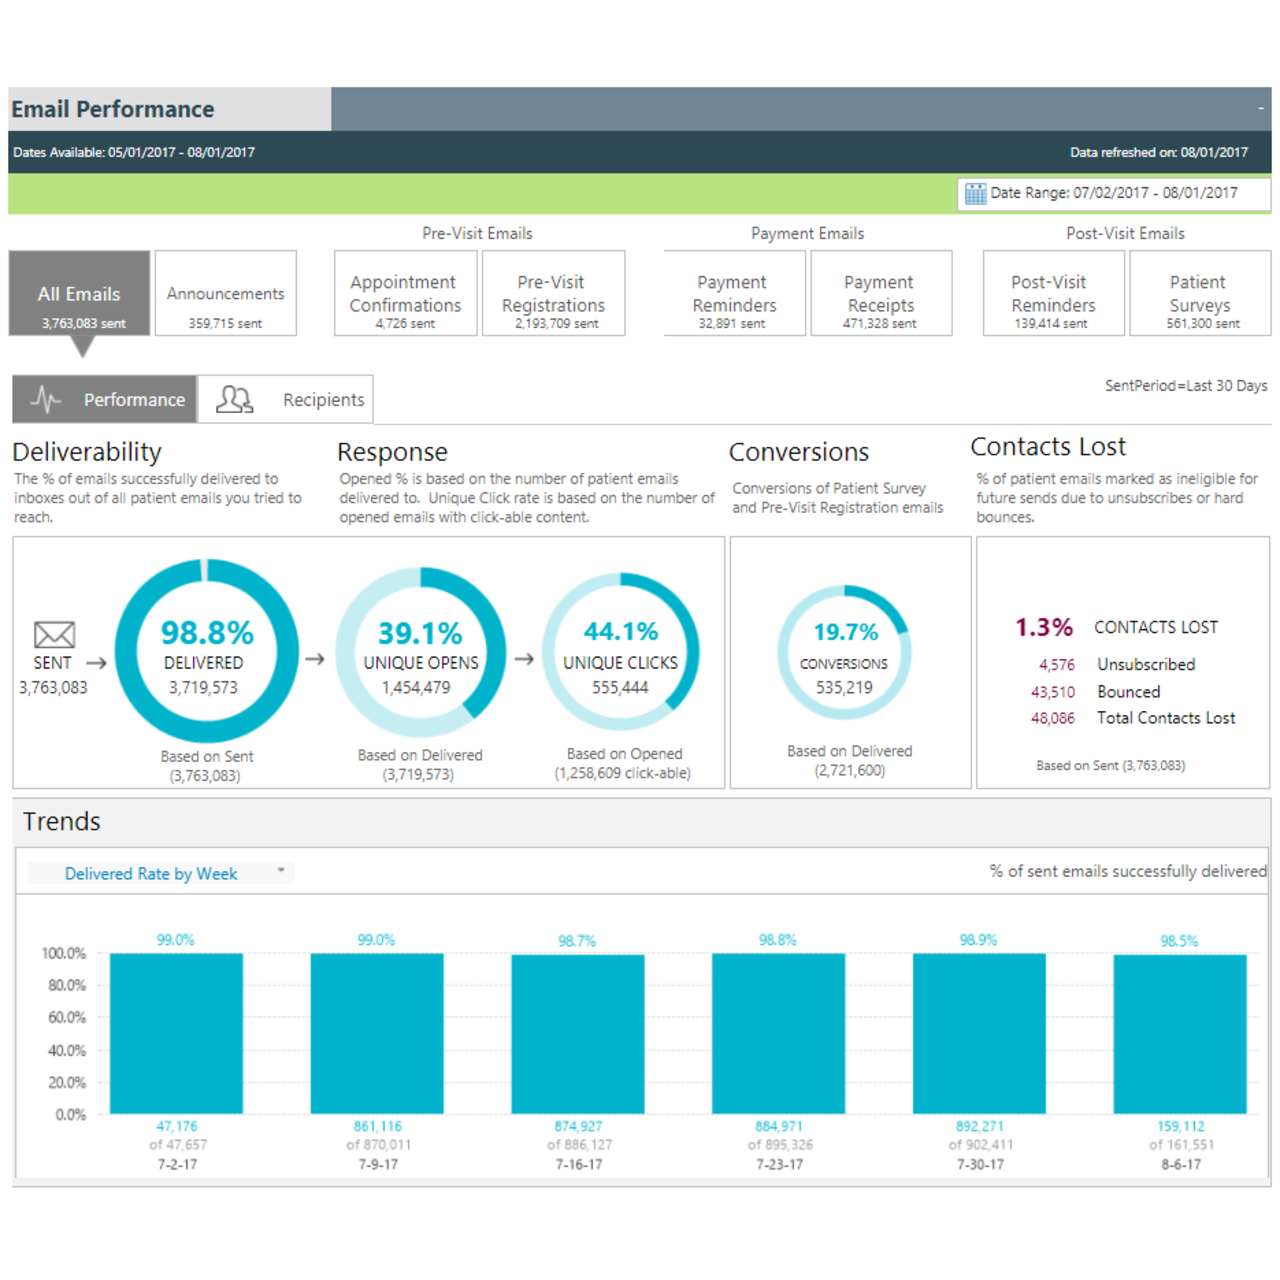Click the 7-16-17 week bar
Screen dimensions: 1280x1280
pyautogui.click(x=578, y=1033)
